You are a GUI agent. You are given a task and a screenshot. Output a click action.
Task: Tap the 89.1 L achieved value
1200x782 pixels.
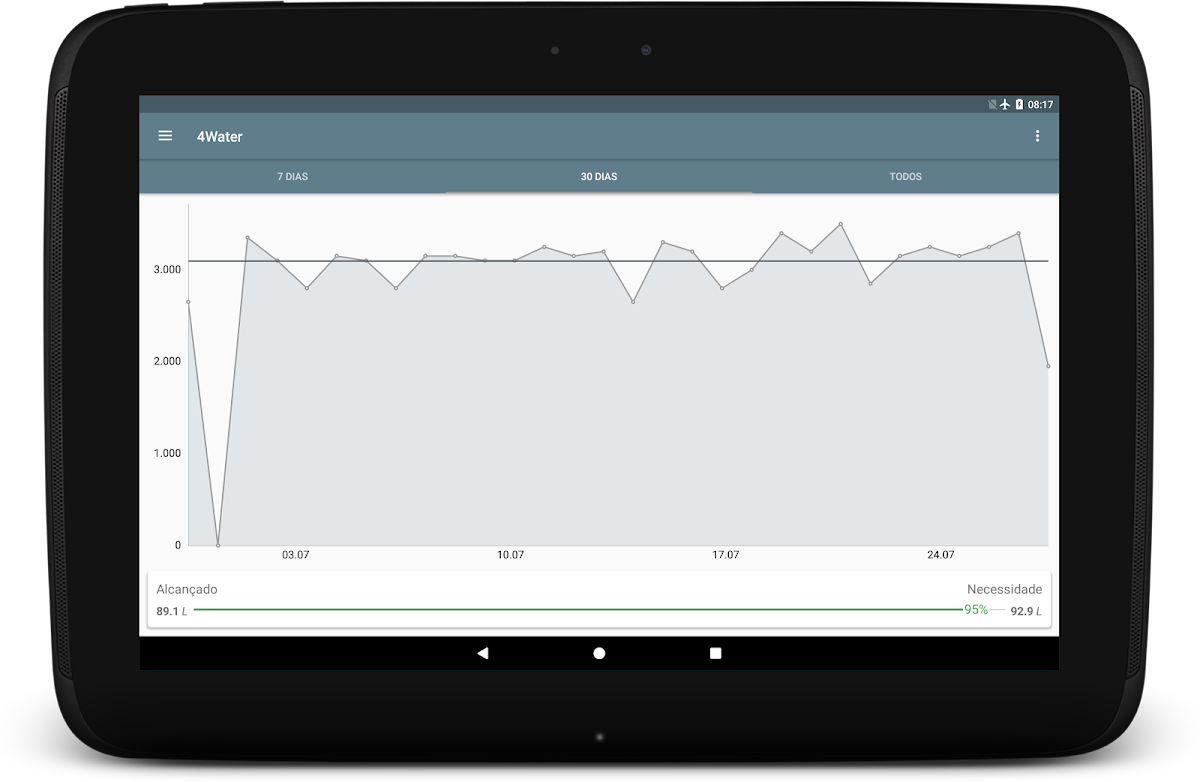point(171,611)
